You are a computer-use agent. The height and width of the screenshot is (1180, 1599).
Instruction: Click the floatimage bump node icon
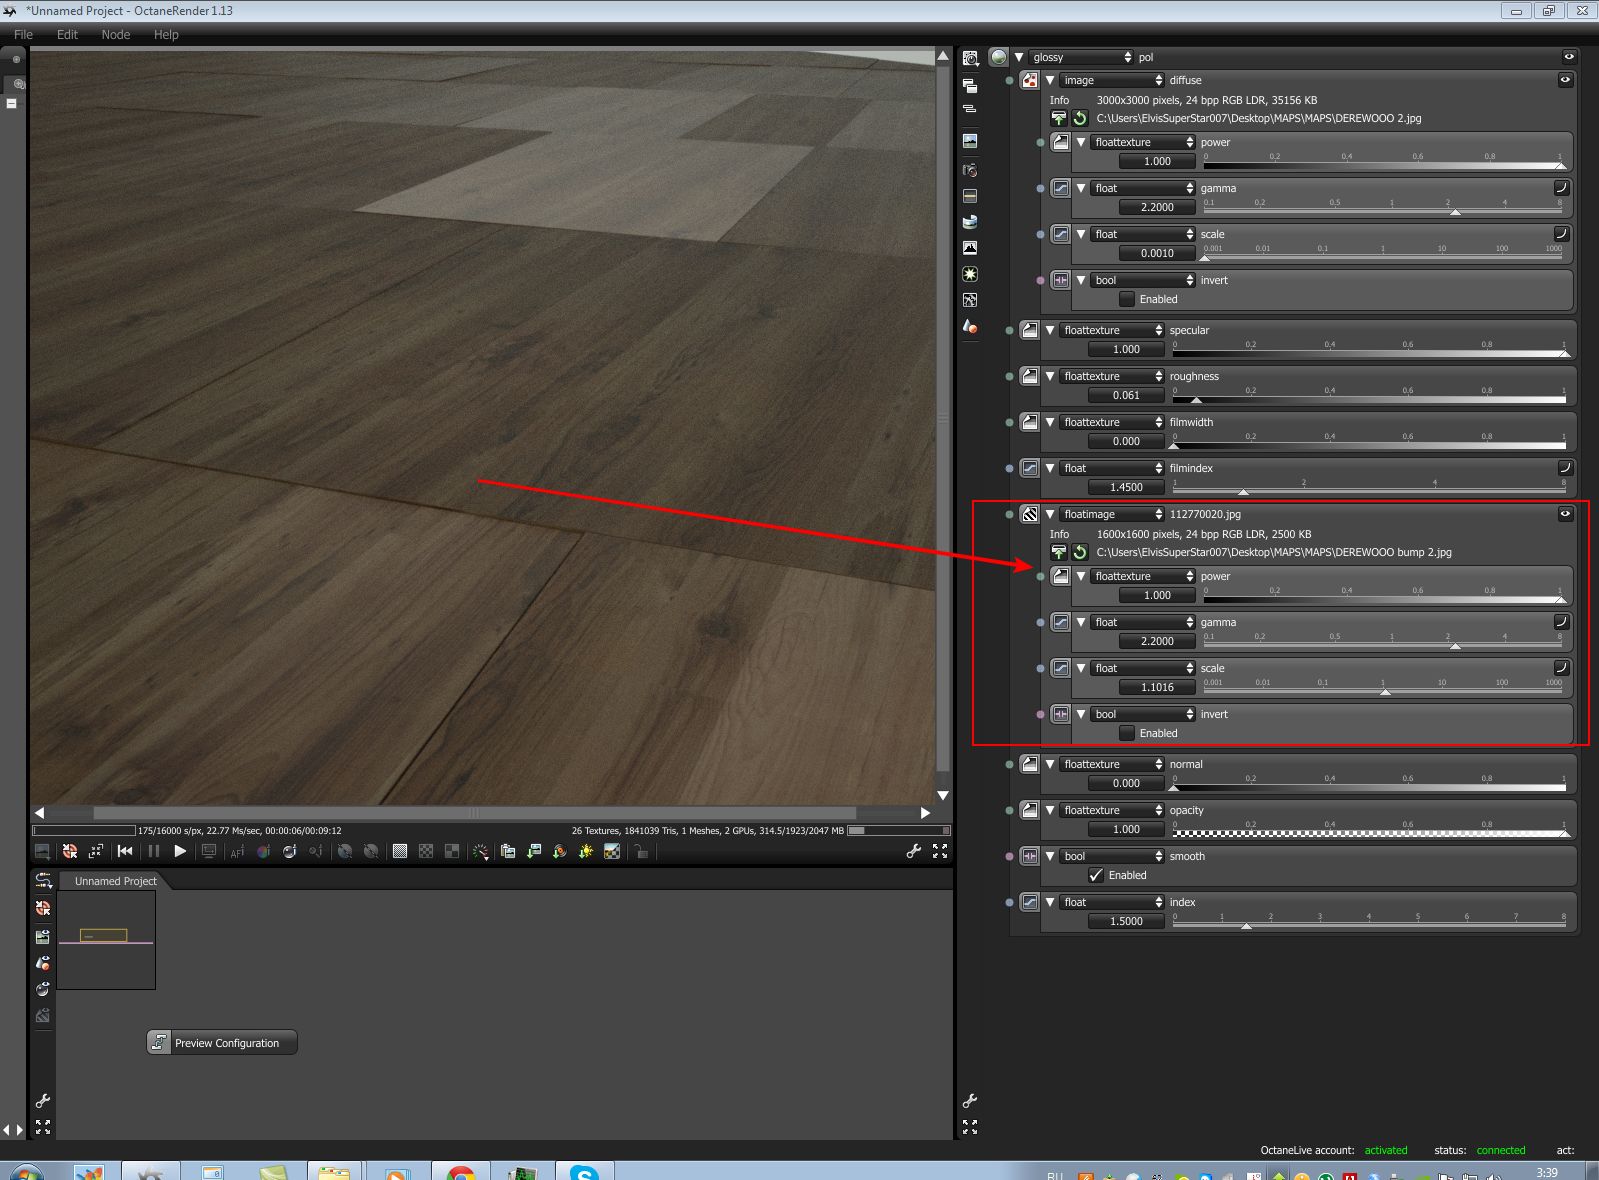coord(1029,514)
